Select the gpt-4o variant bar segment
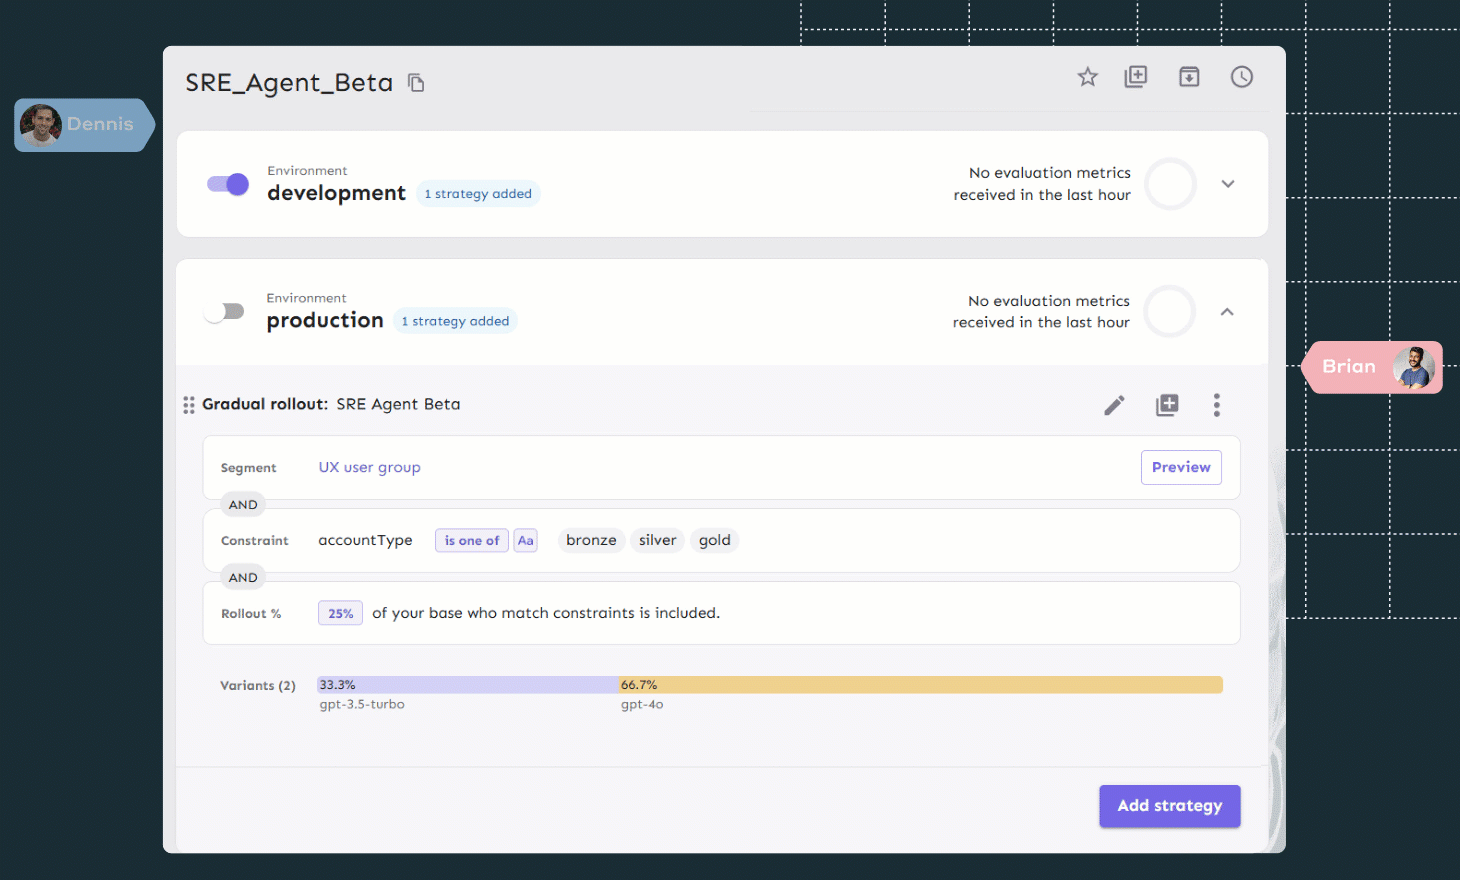Viewport: 1460px width, 880px height. [x=920, y=684]
